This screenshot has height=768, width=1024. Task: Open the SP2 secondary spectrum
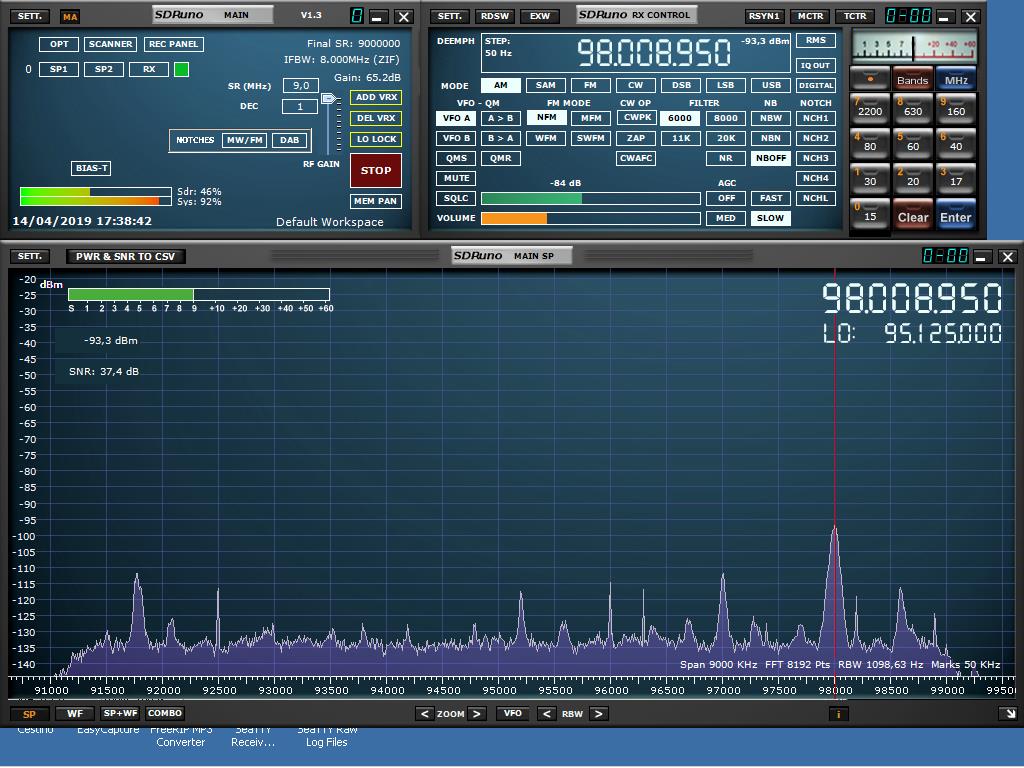click(x=104, y=69)
